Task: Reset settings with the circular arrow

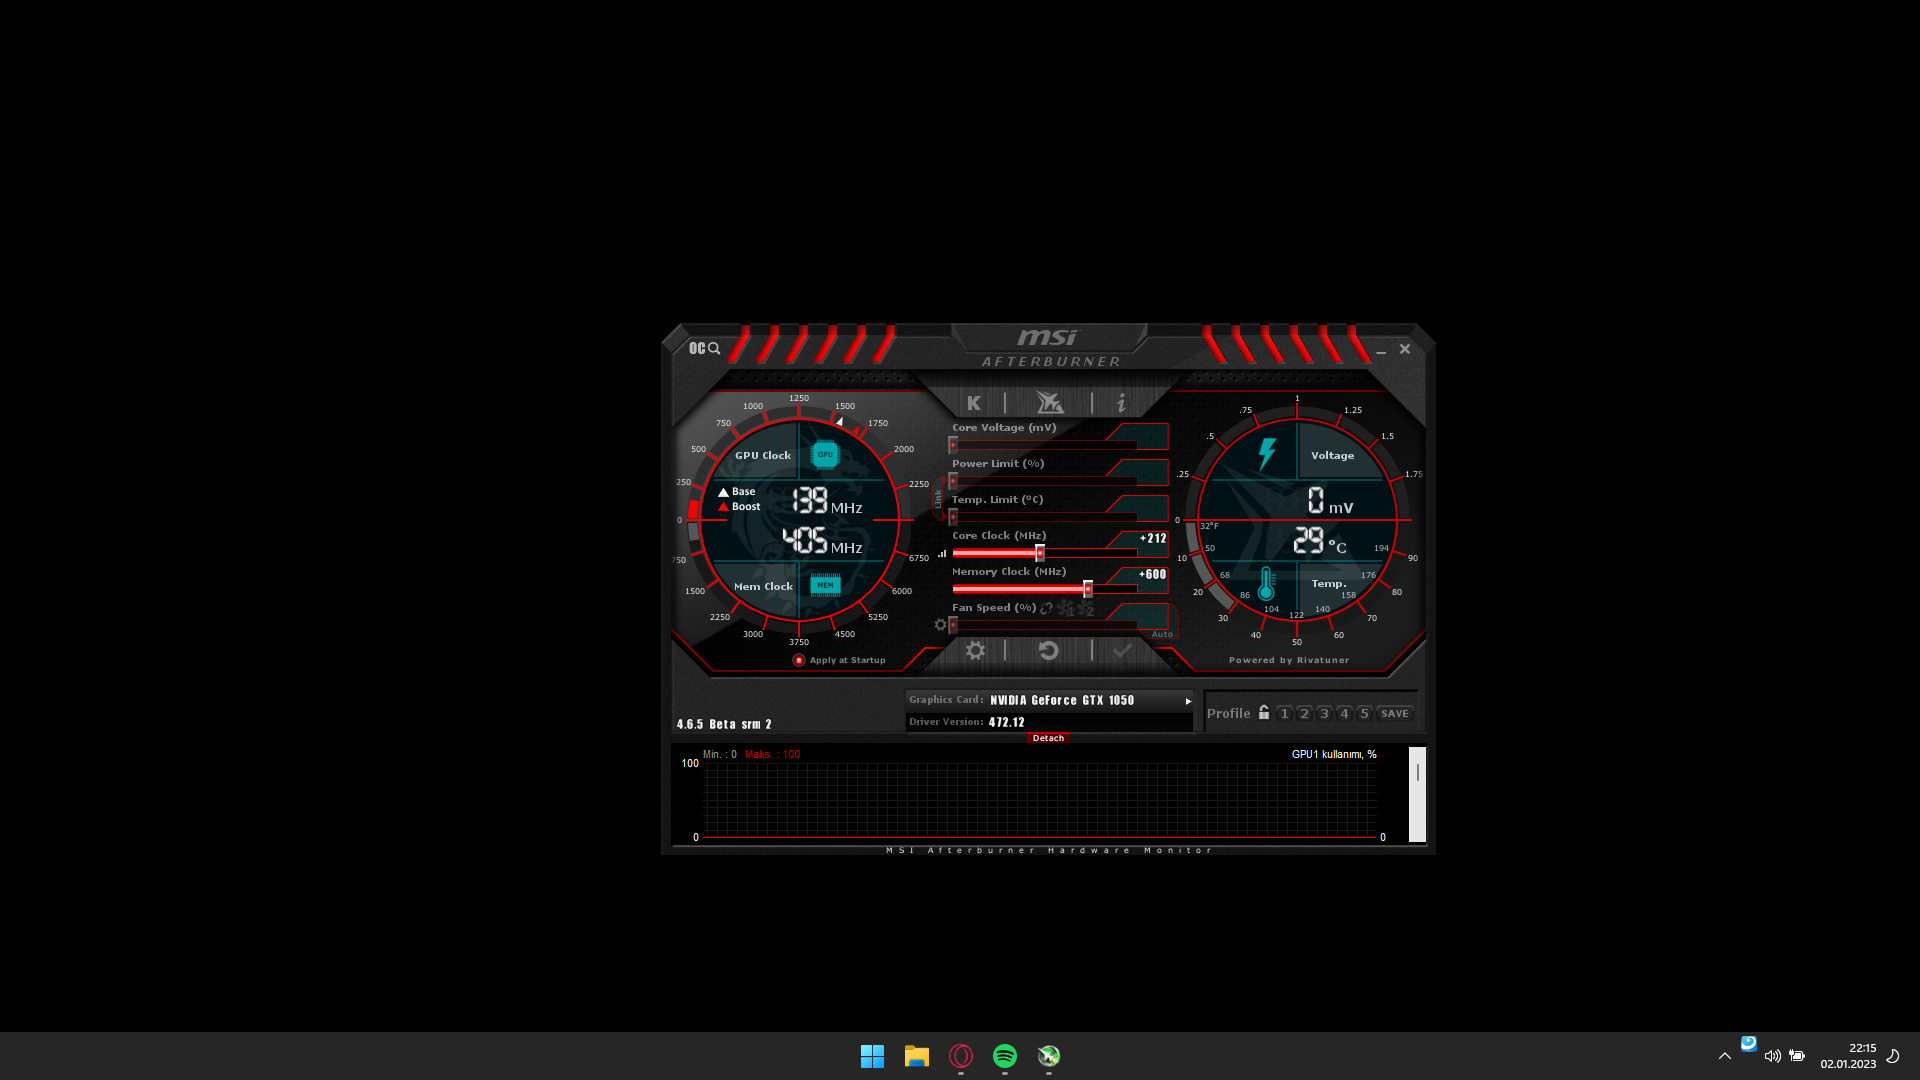Action: tap(1048, 651)
